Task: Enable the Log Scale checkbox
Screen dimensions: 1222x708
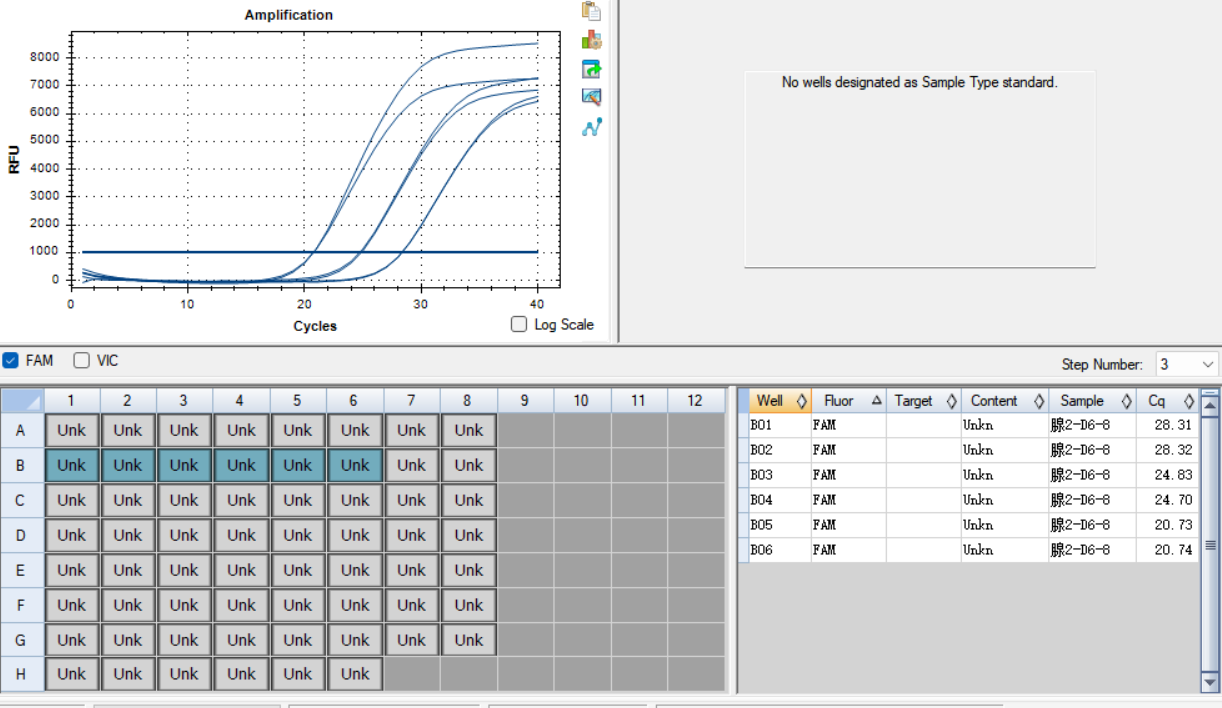Action: point(519,324)
